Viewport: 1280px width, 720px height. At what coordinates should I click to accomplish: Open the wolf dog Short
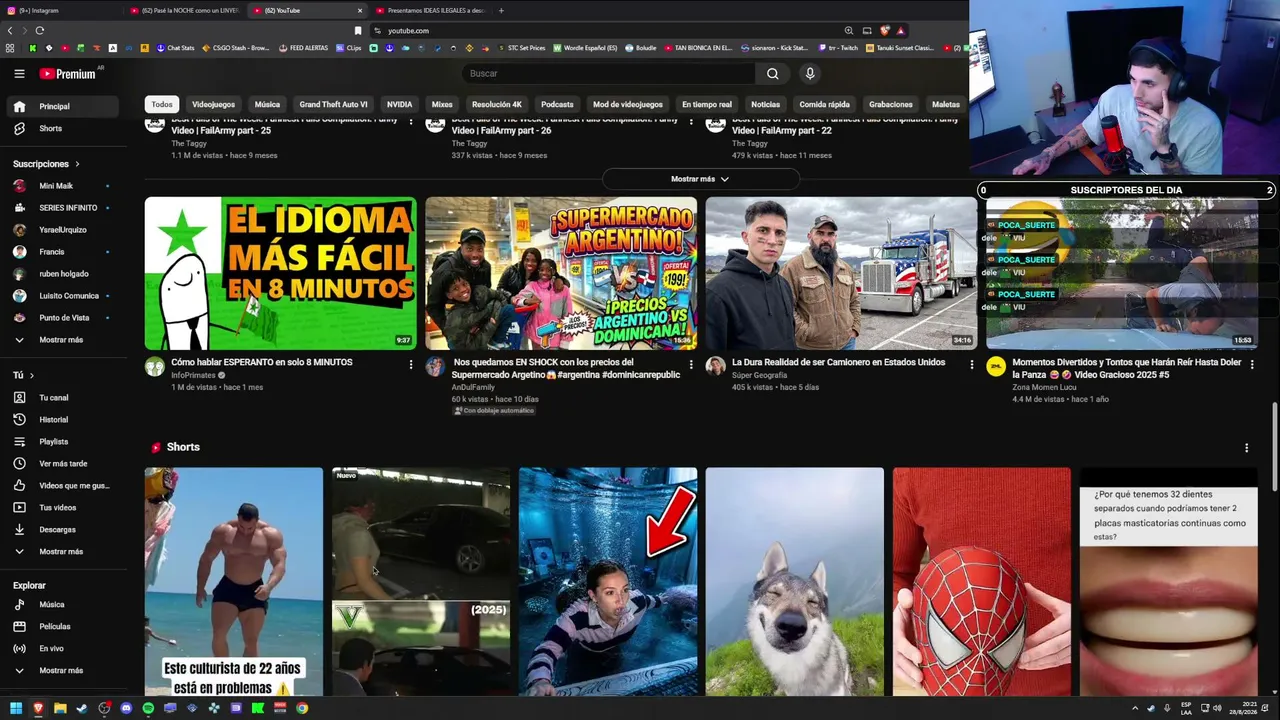coord(795,582)
